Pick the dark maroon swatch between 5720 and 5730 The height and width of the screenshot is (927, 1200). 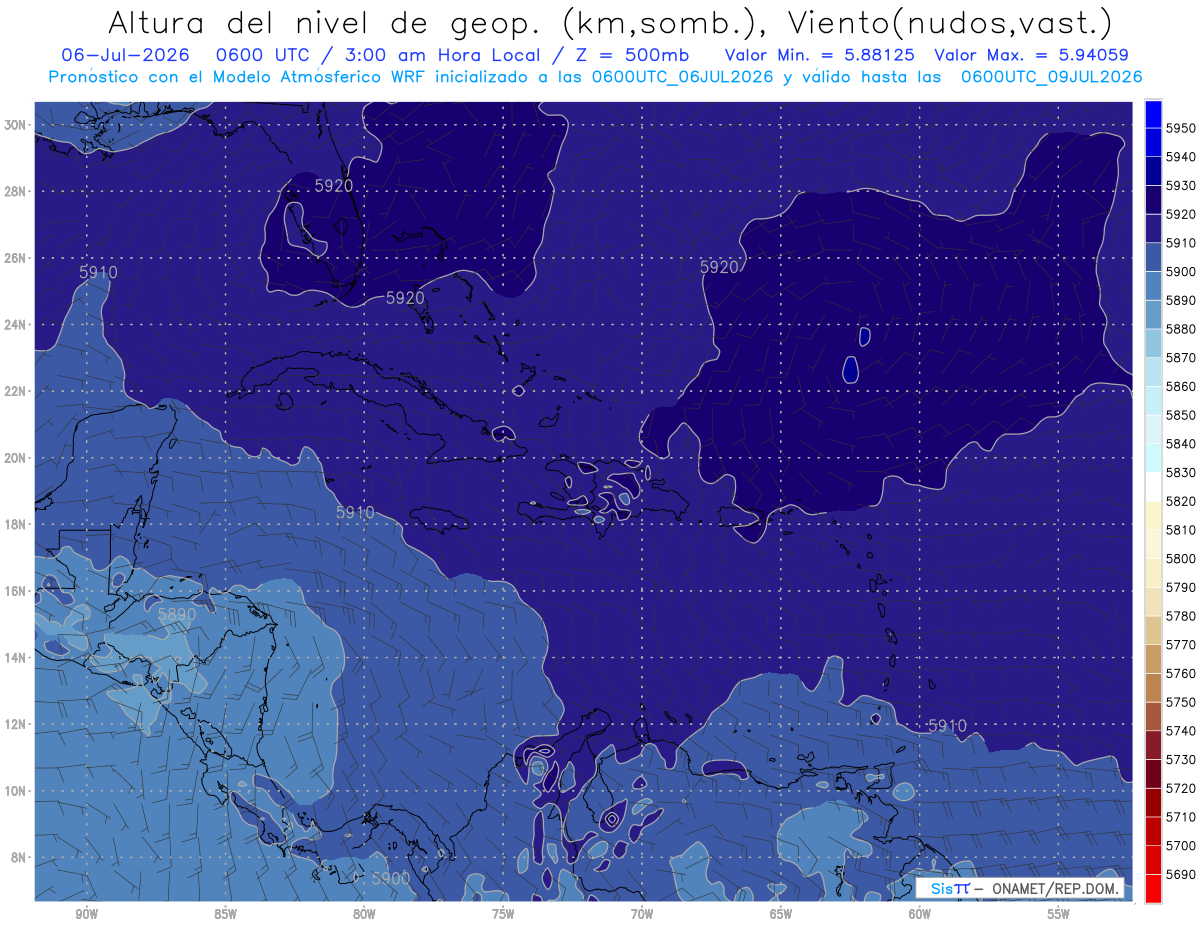click(x=1153, y=774)
